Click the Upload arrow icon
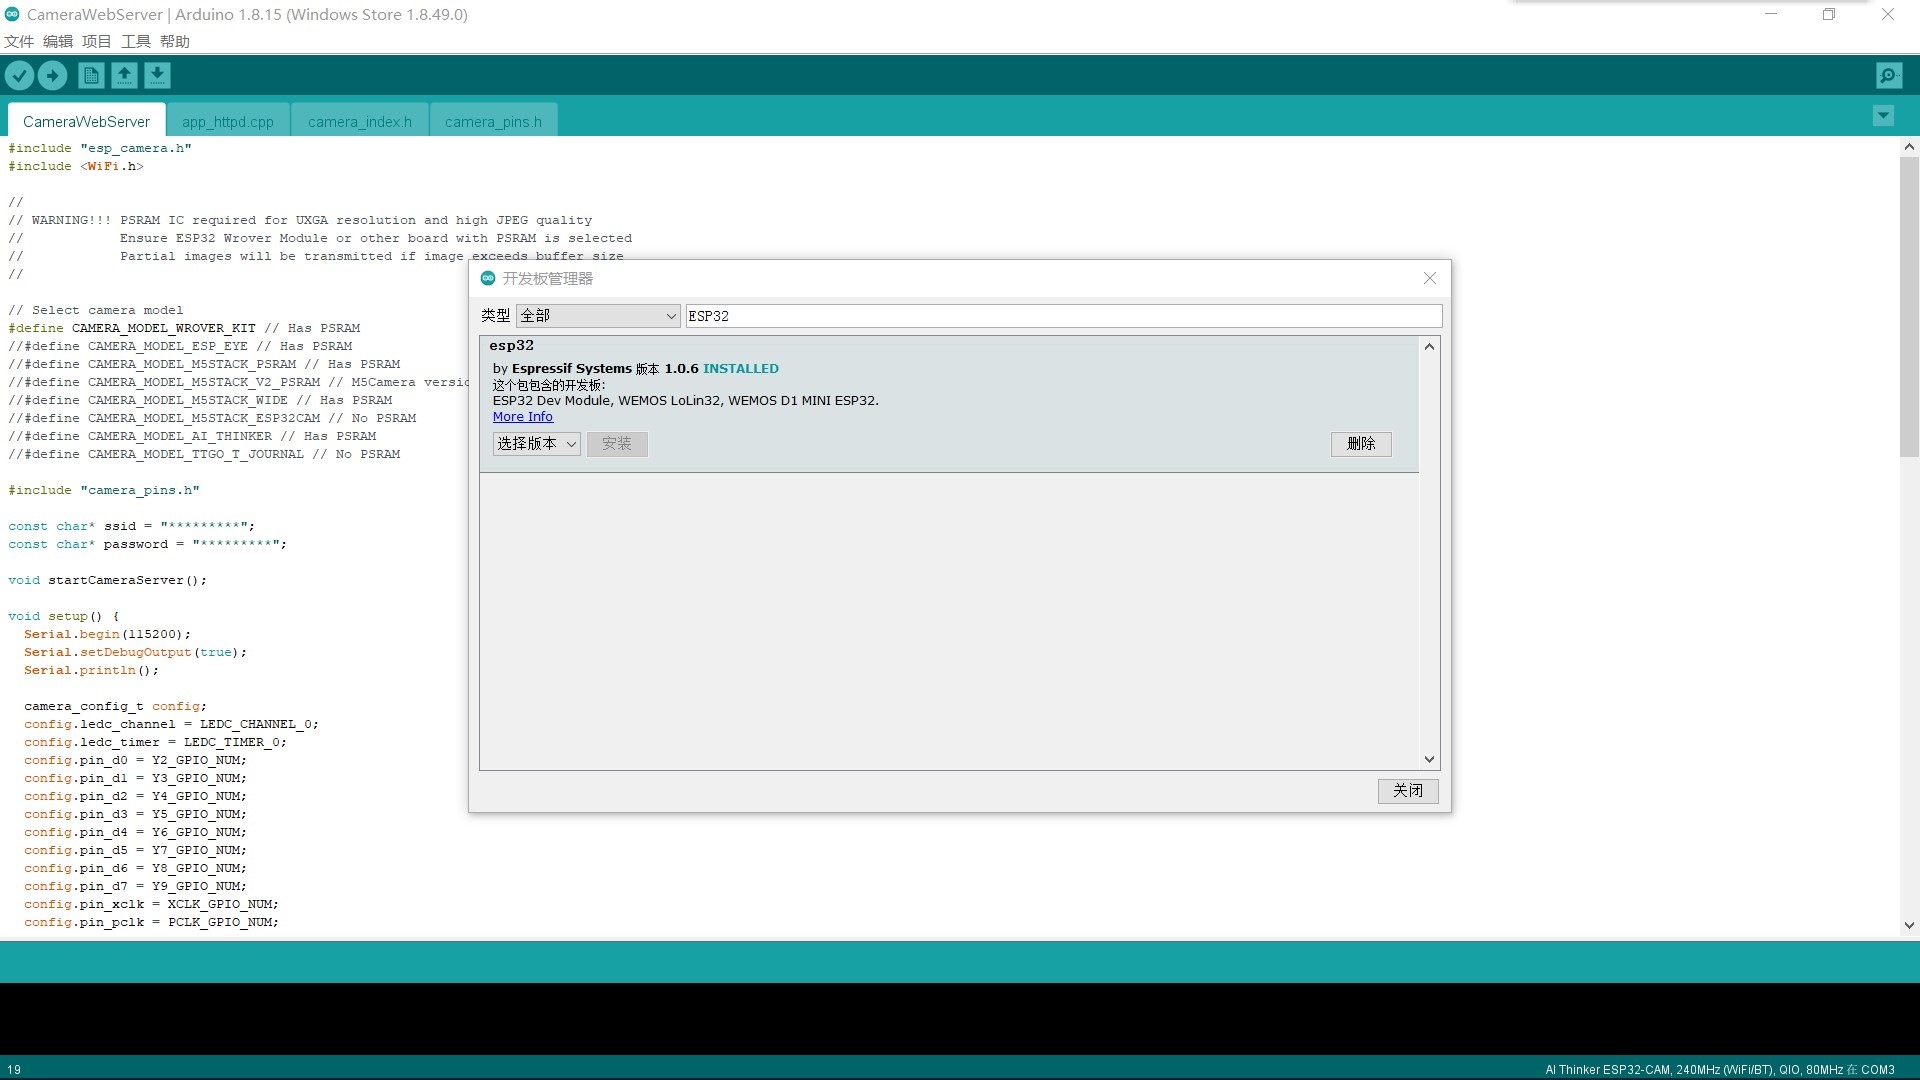Screen dimensions: 1920x1080 point(52,75)
